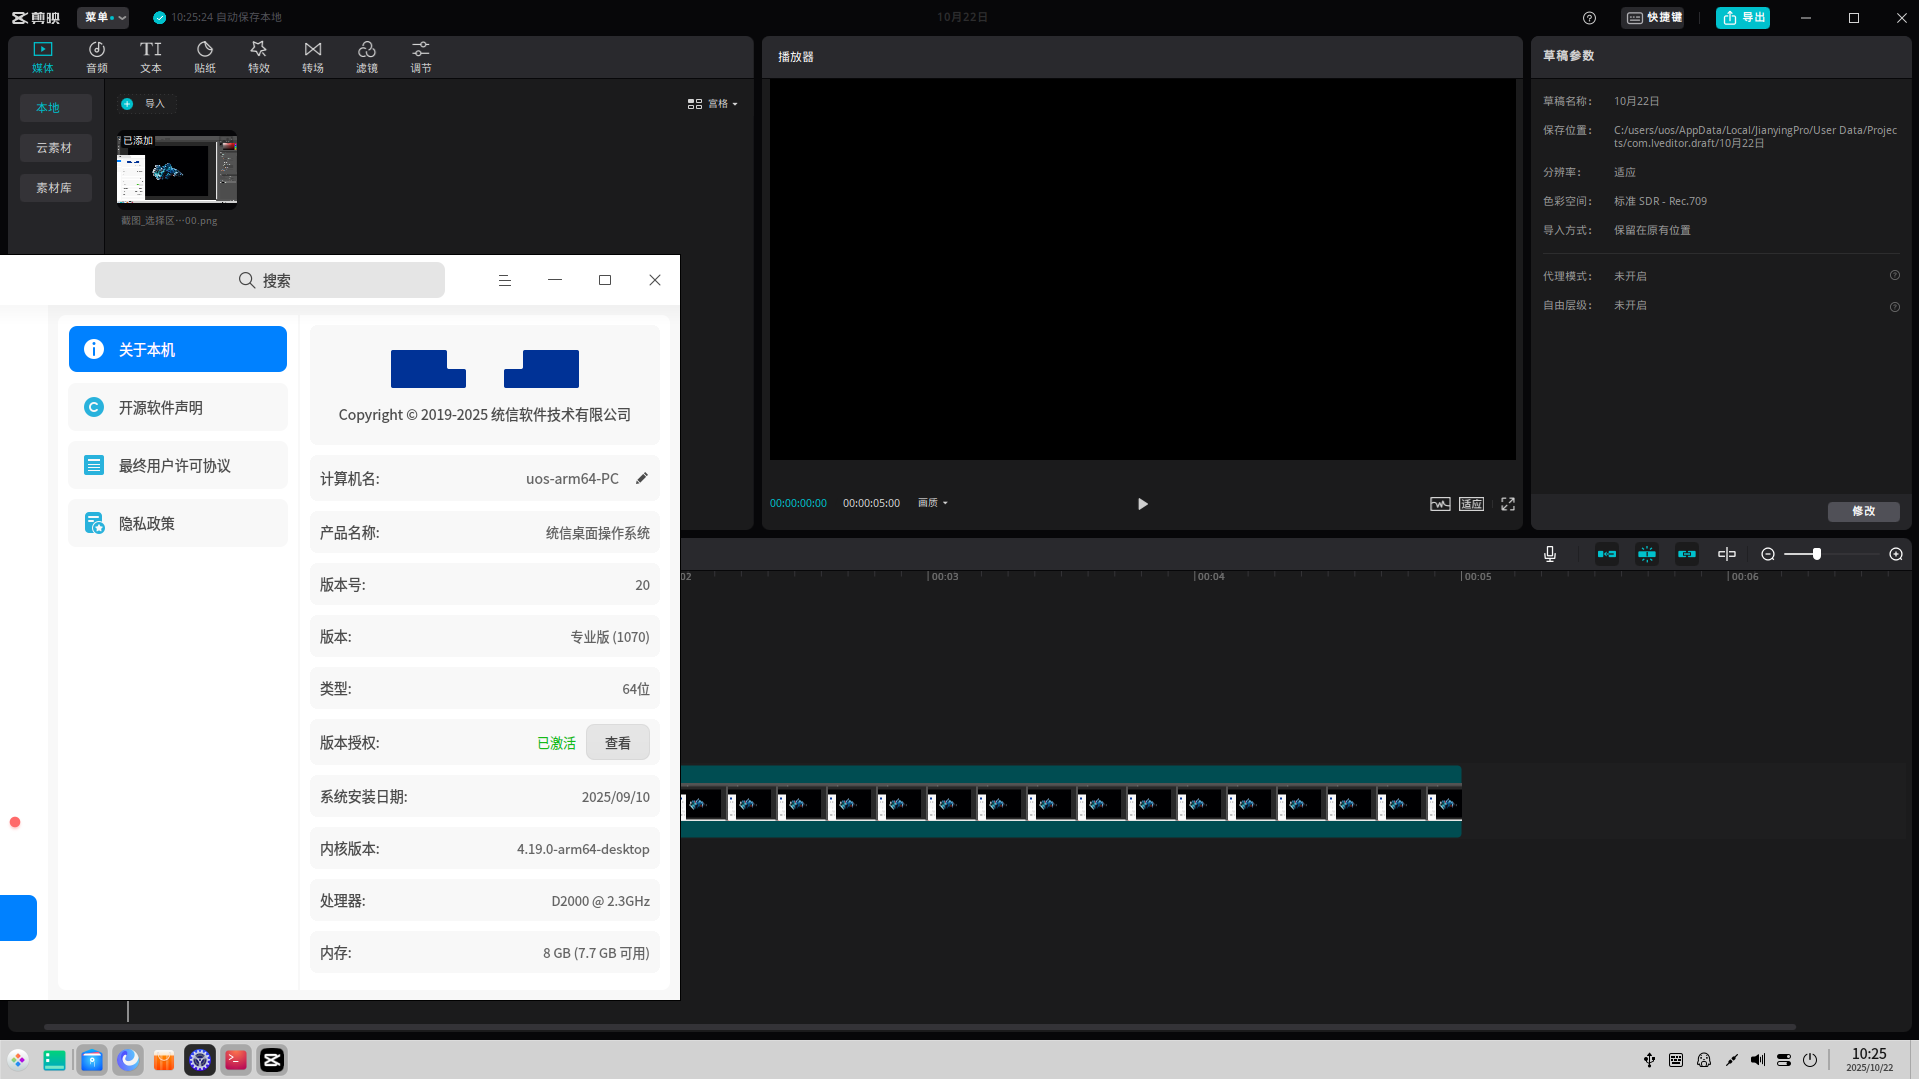
Task: Click the timeline zoom-in plus icon
Action: (x=1896, y=554)
